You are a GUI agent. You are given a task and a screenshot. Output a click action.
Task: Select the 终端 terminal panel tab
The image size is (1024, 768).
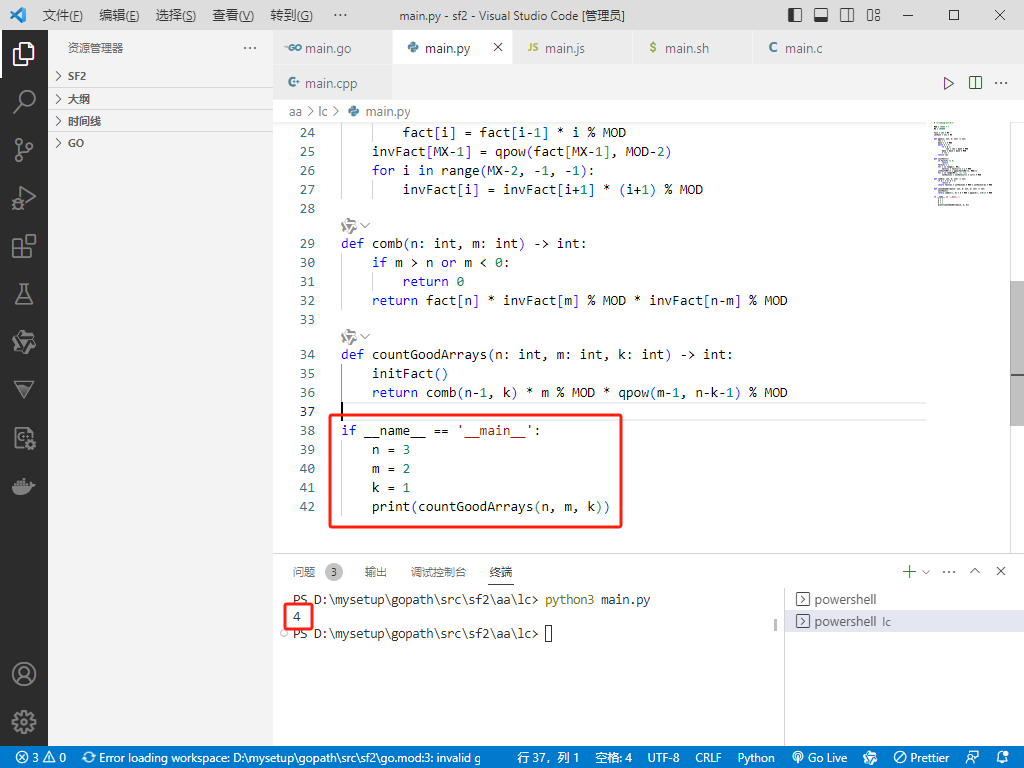501,572
